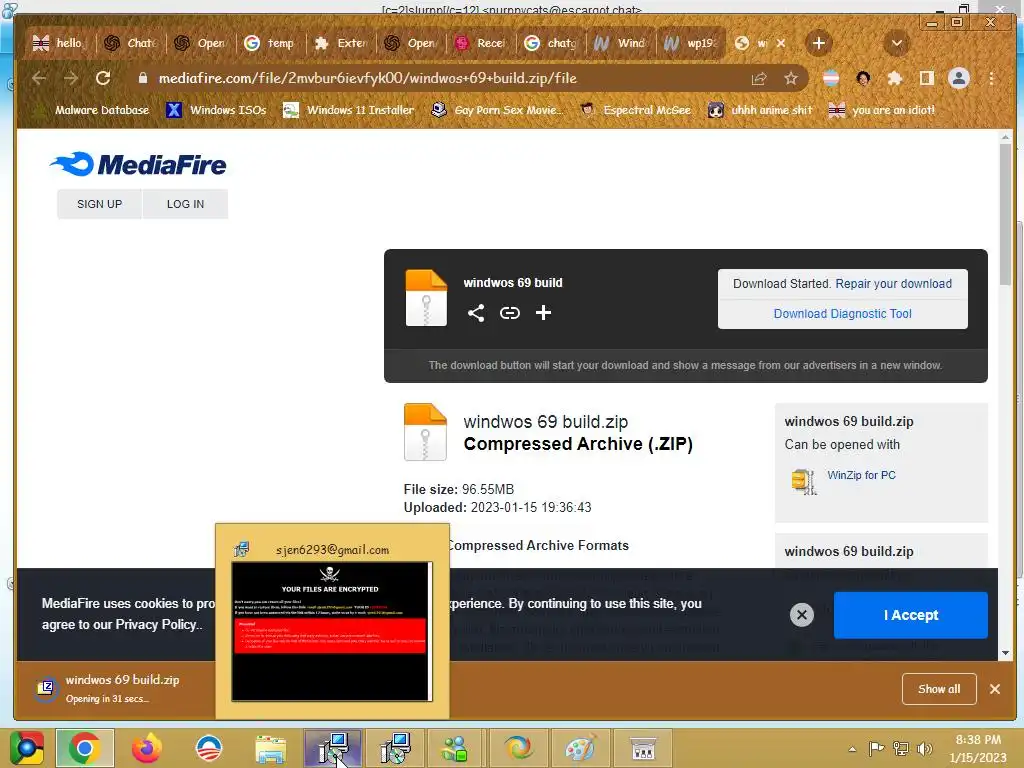The height and width of the screenshot is (768, 1024).
Task: Open the Chrome three-dot menu
Action: pos(991,78)
